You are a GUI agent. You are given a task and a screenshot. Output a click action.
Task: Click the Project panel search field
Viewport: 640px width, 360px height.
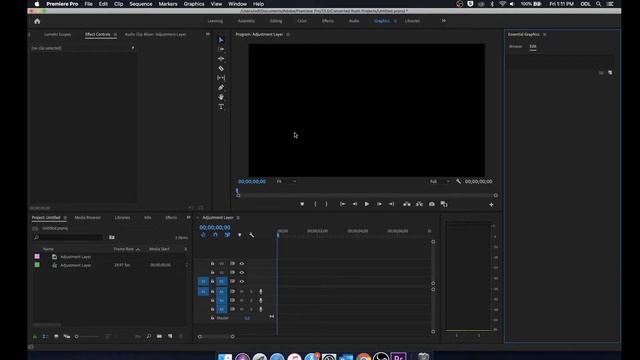pos(69,237)
